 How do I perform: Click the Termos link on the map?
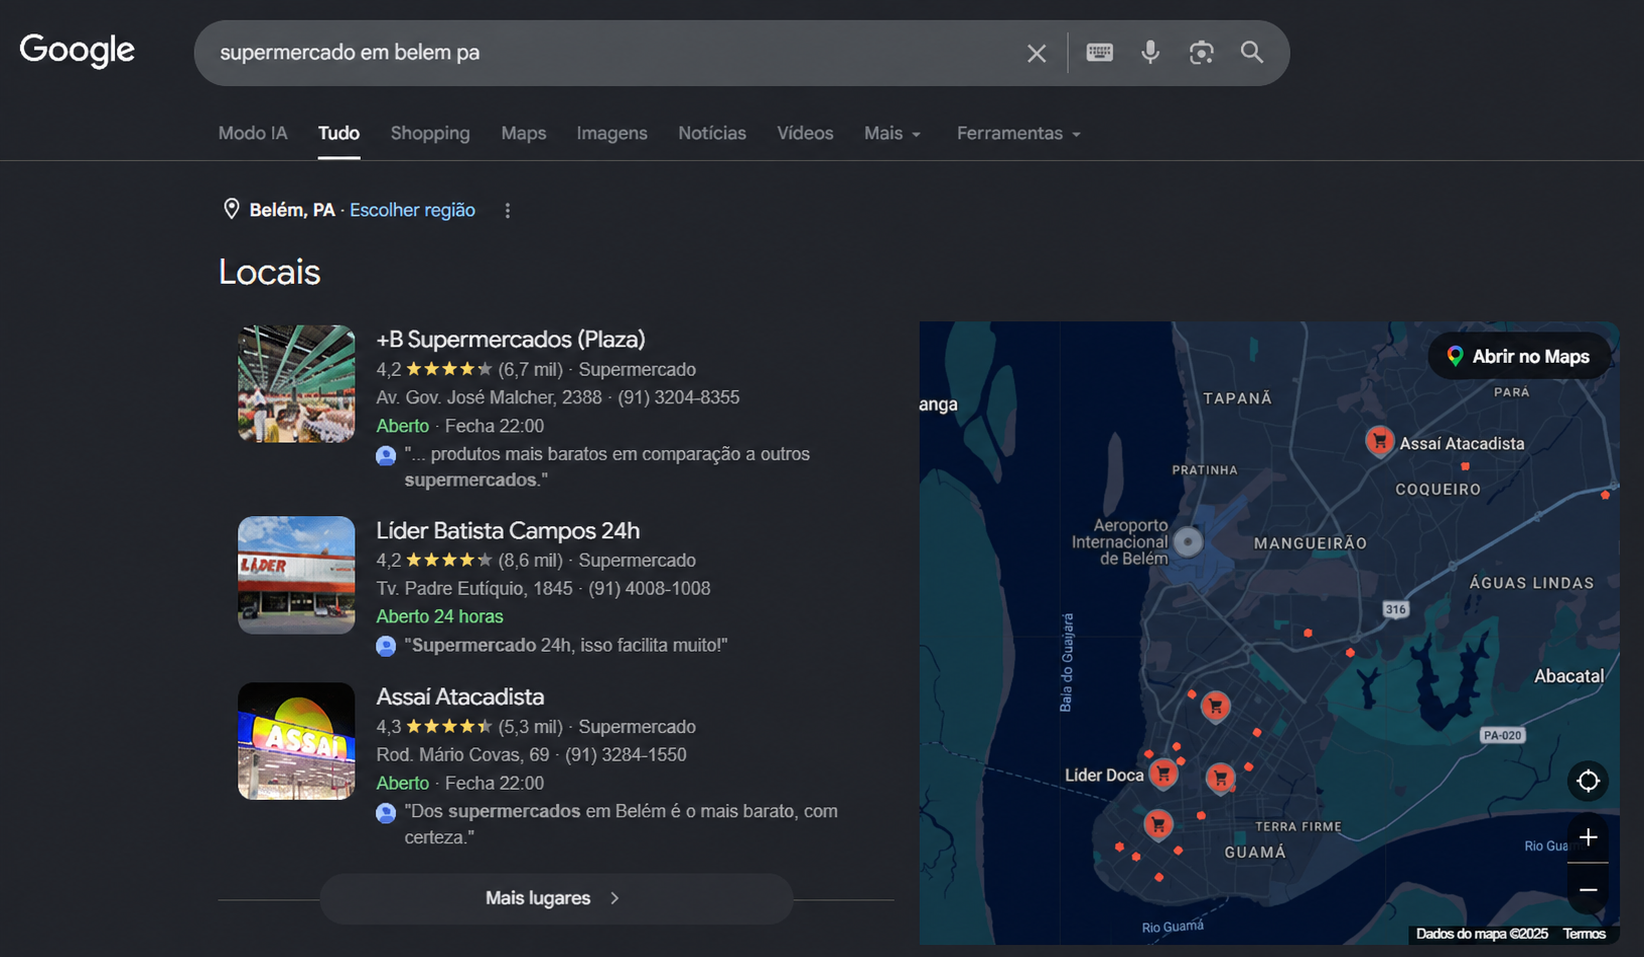click(1584, 933)
